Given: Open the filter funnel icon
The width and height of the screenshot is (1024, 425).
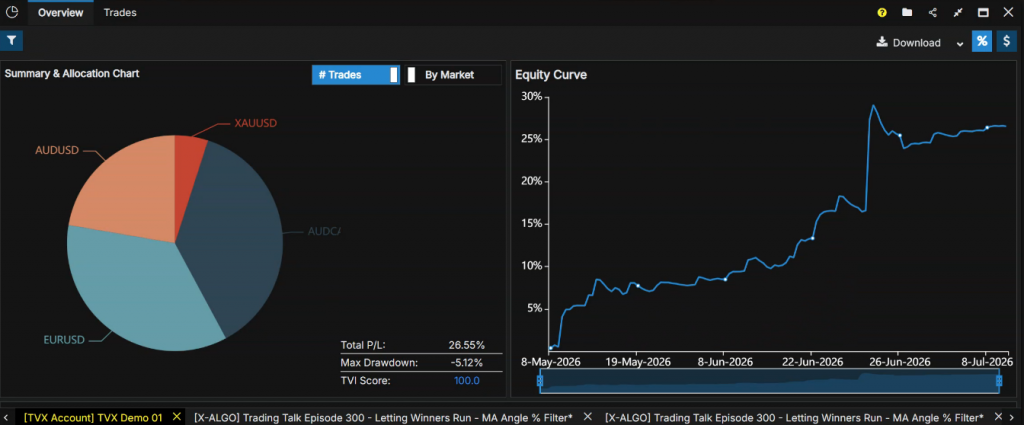Looking at the screenshot, I should click(11, 40).
